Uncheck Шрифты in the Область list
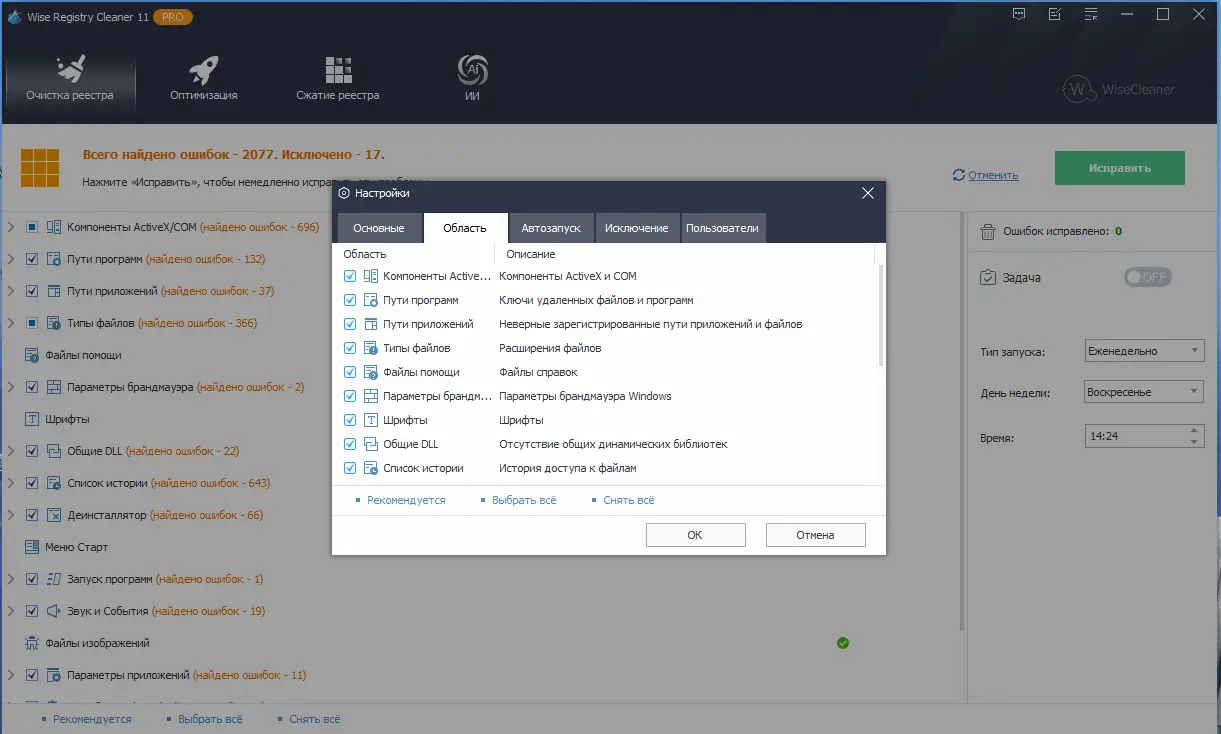The image size is (1221, 734). (x=350, y=419)
